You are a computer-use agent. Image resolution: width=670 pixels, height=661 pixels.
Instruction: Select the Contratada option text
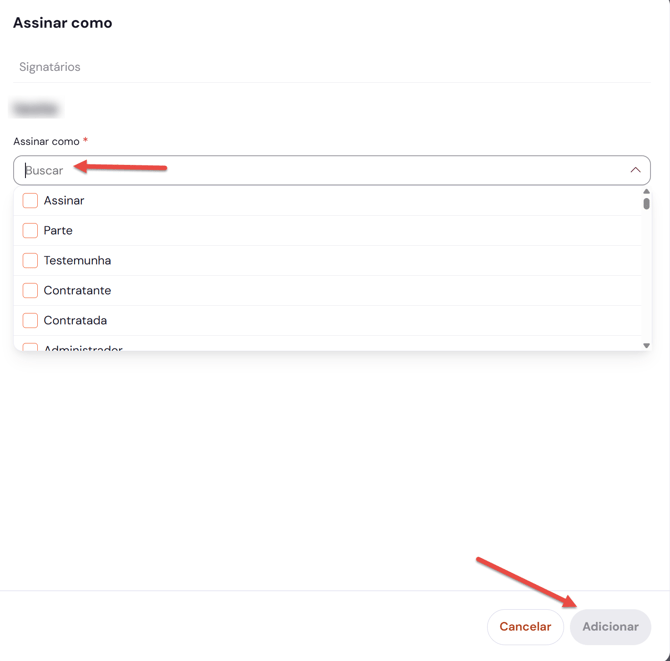pyautogui.click(x=75, y=320)
